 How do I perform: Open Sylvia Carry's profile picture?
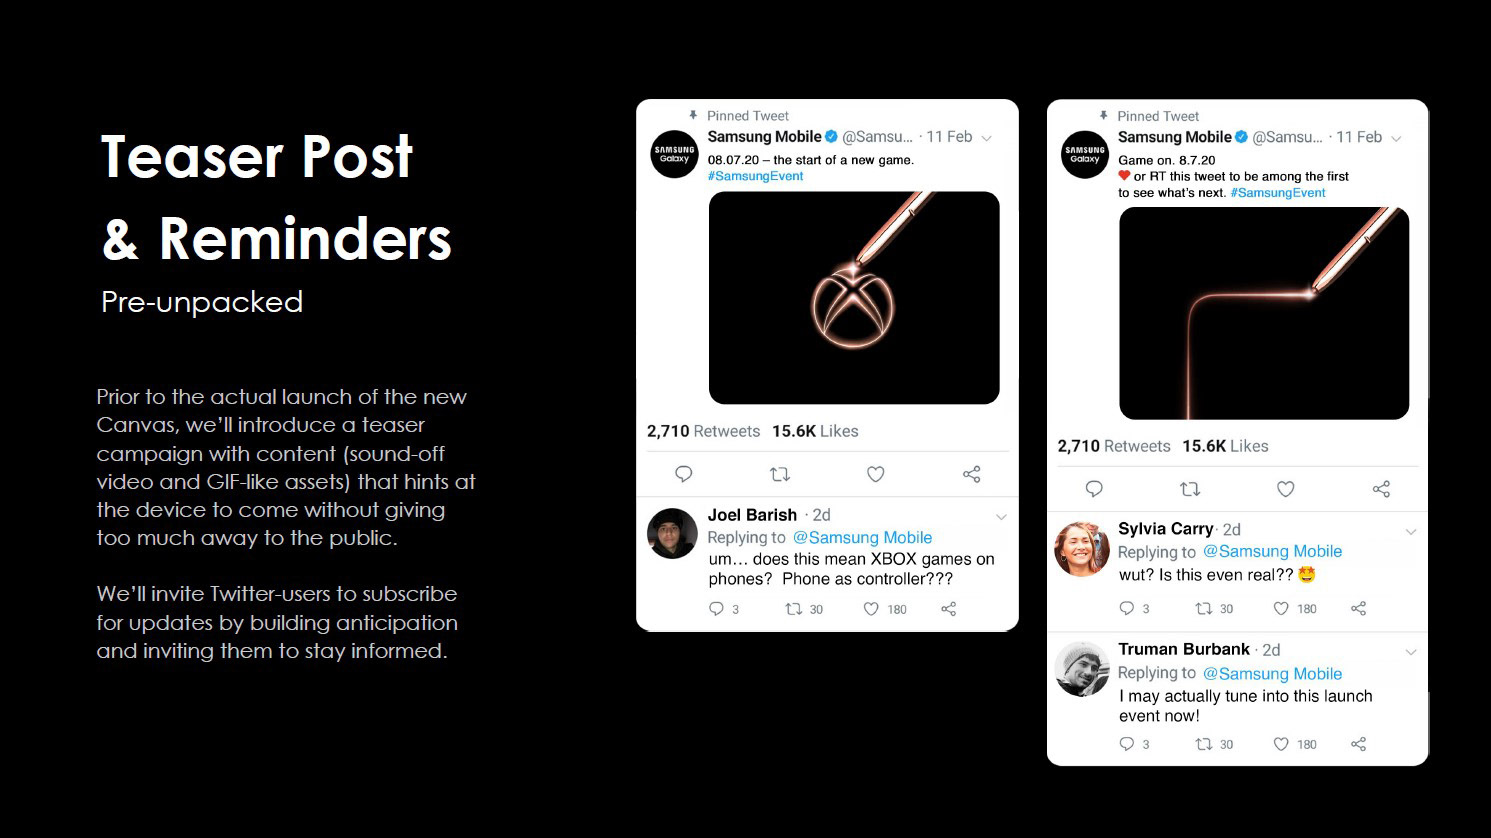point(1083,549)
